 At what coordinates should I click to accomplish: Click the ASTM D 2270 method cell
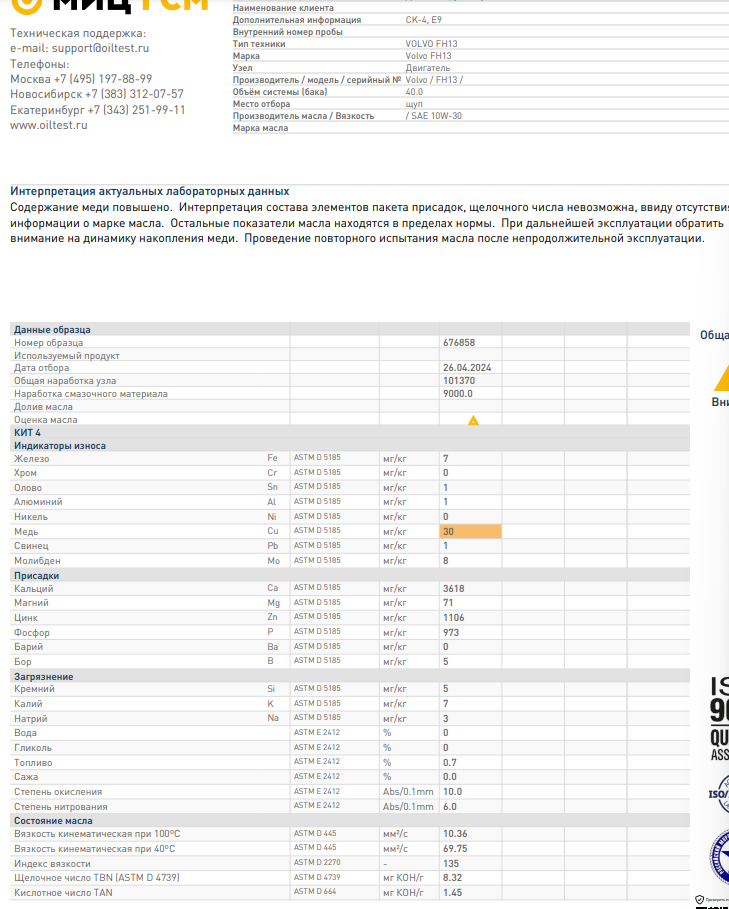point(317,863)
